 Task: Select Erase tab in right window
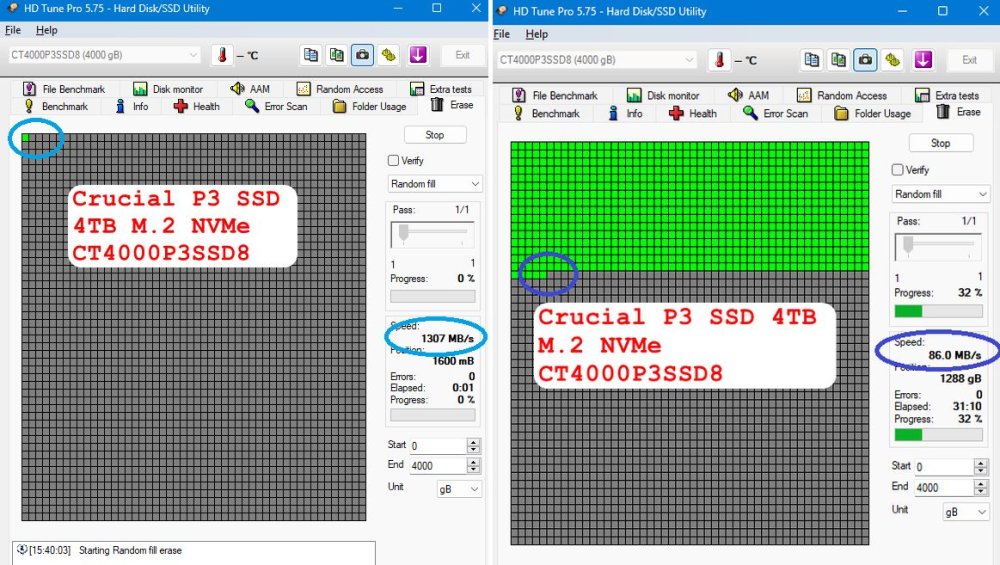coord(959,112)
